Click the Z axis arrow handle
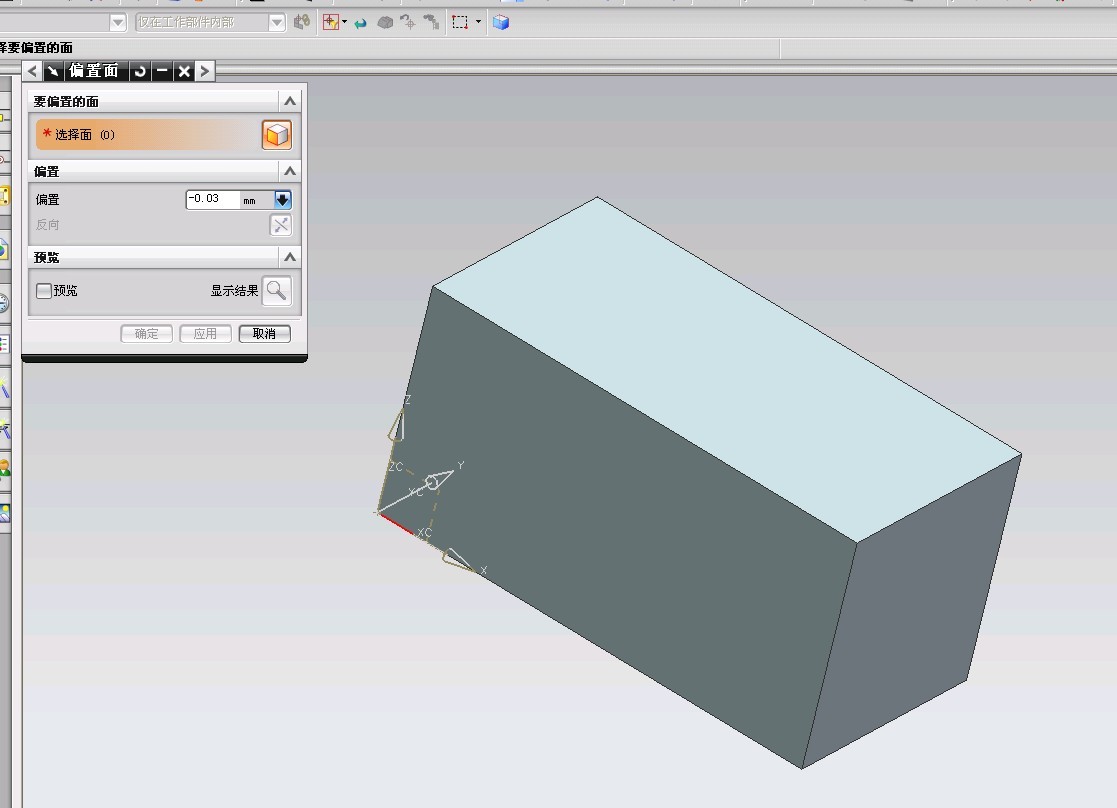This screenshot has height=808, width=1117. tap(398, 426)
